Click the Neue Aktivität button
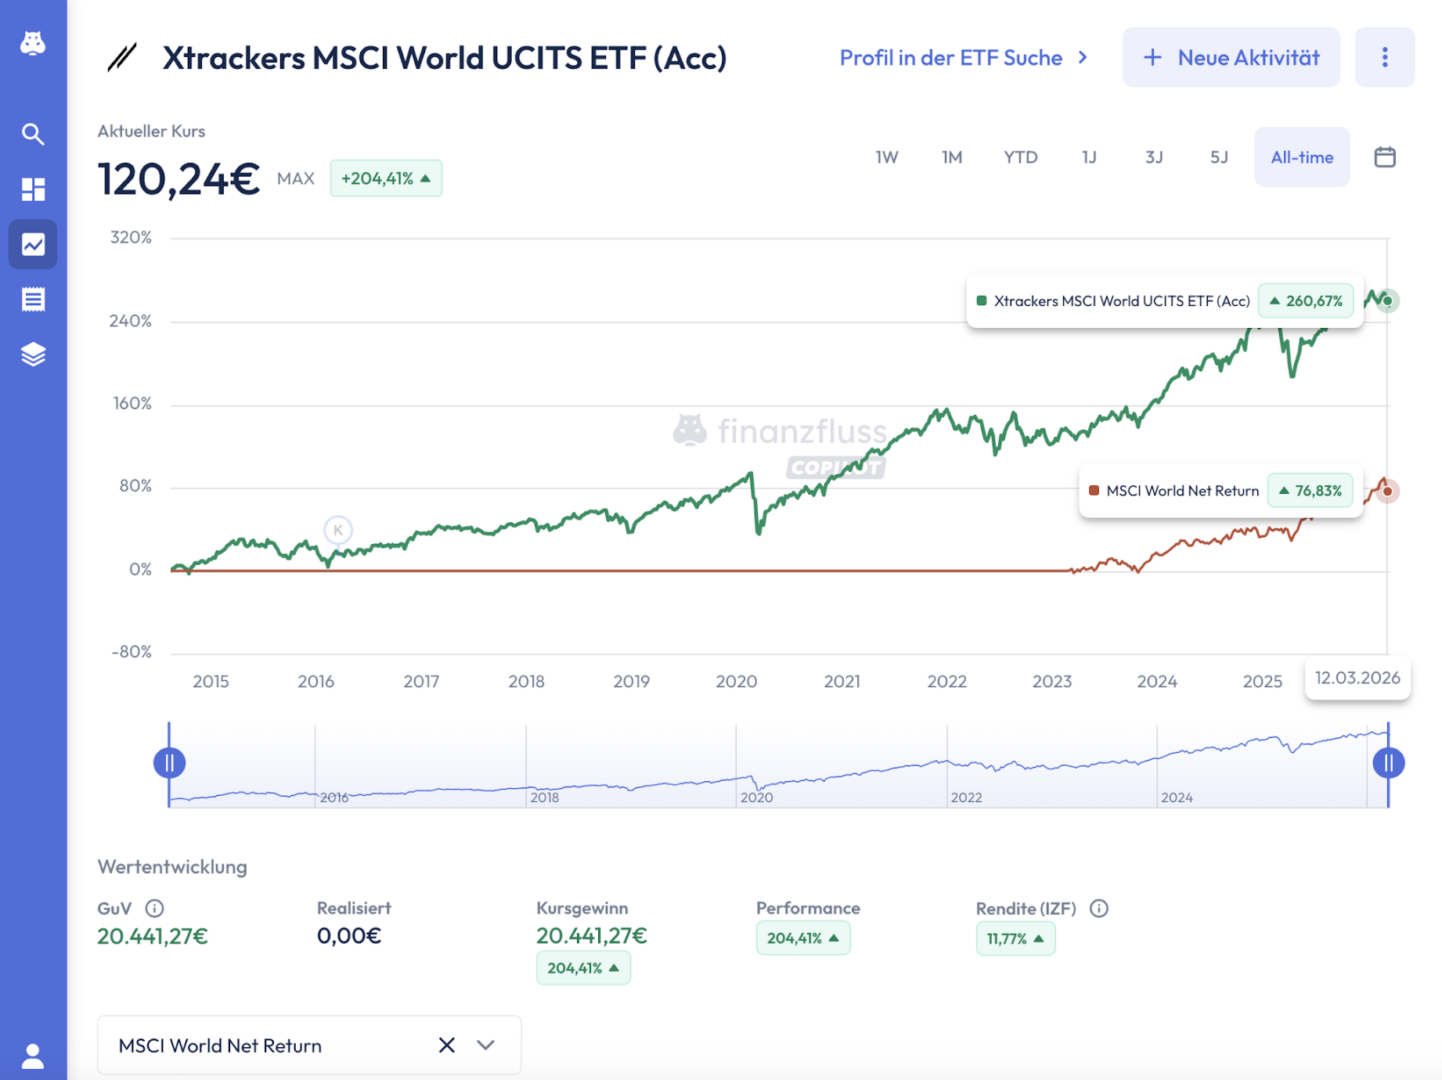Image resolution: width=1442 pixels, height=1080 pixels. 1231,57
